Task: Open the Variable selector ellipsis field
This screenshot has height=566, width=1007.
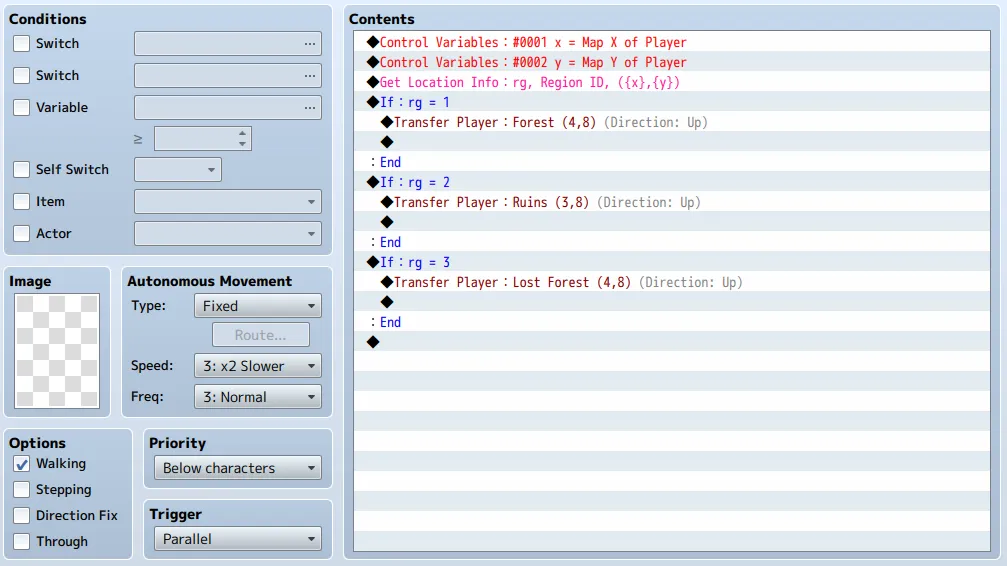Action: (x=228, y=107)
